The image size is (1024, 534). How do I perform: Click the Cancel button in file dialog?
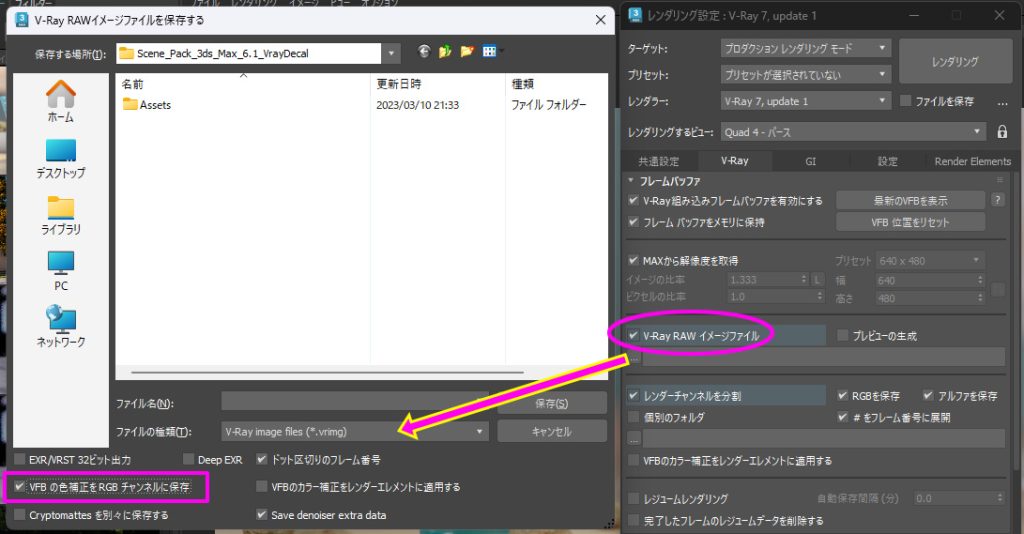click(552, 432)
